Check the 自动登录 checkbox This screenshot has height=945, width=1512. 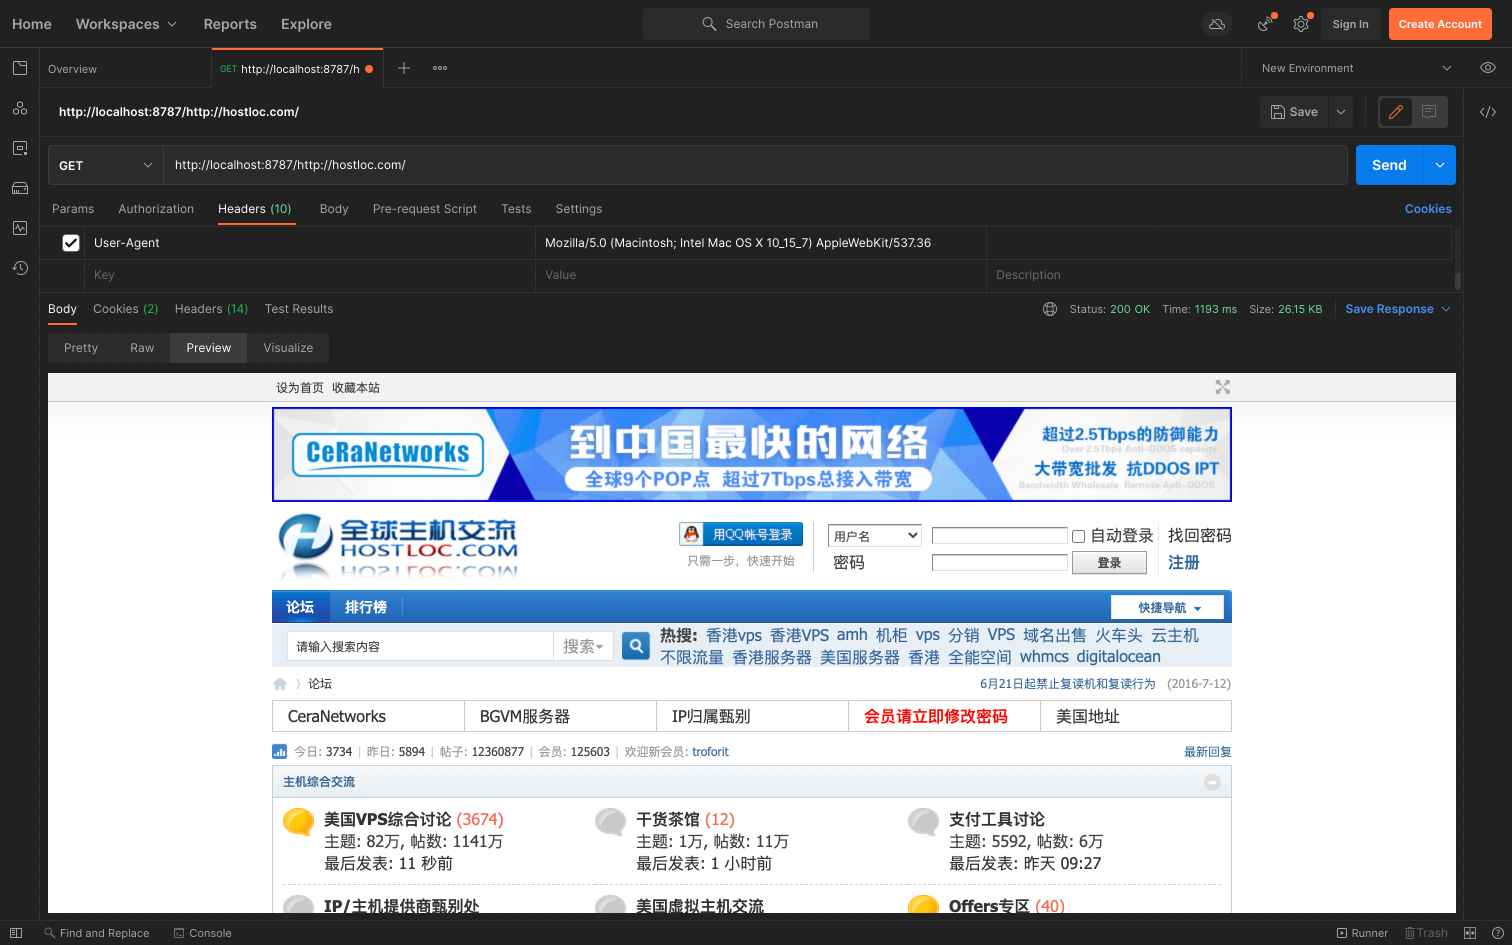pyautogui.click(x=1078, y=536)
